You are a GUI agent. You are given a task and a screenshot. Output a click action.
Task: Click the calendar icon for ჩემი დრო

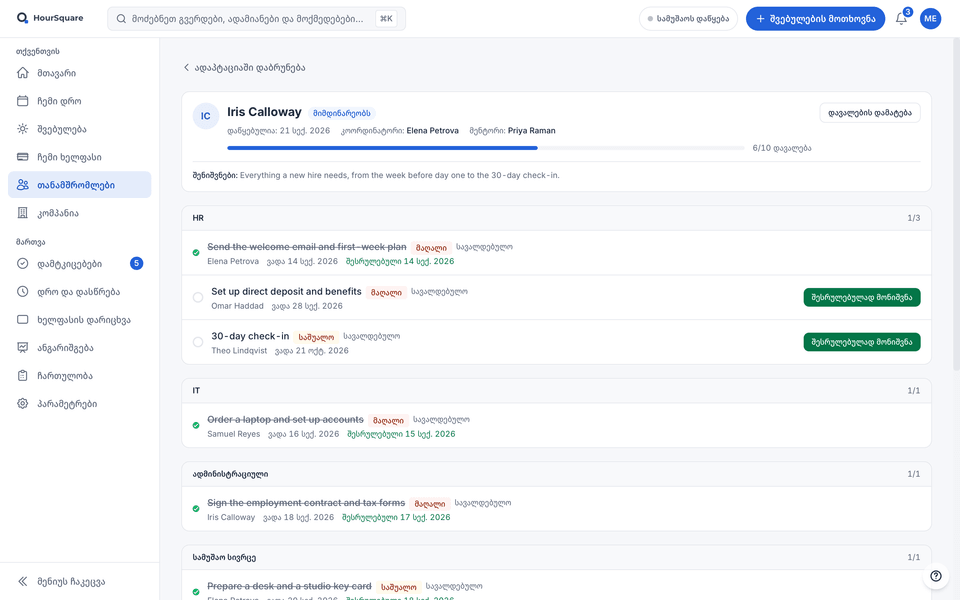pos(23,101)
